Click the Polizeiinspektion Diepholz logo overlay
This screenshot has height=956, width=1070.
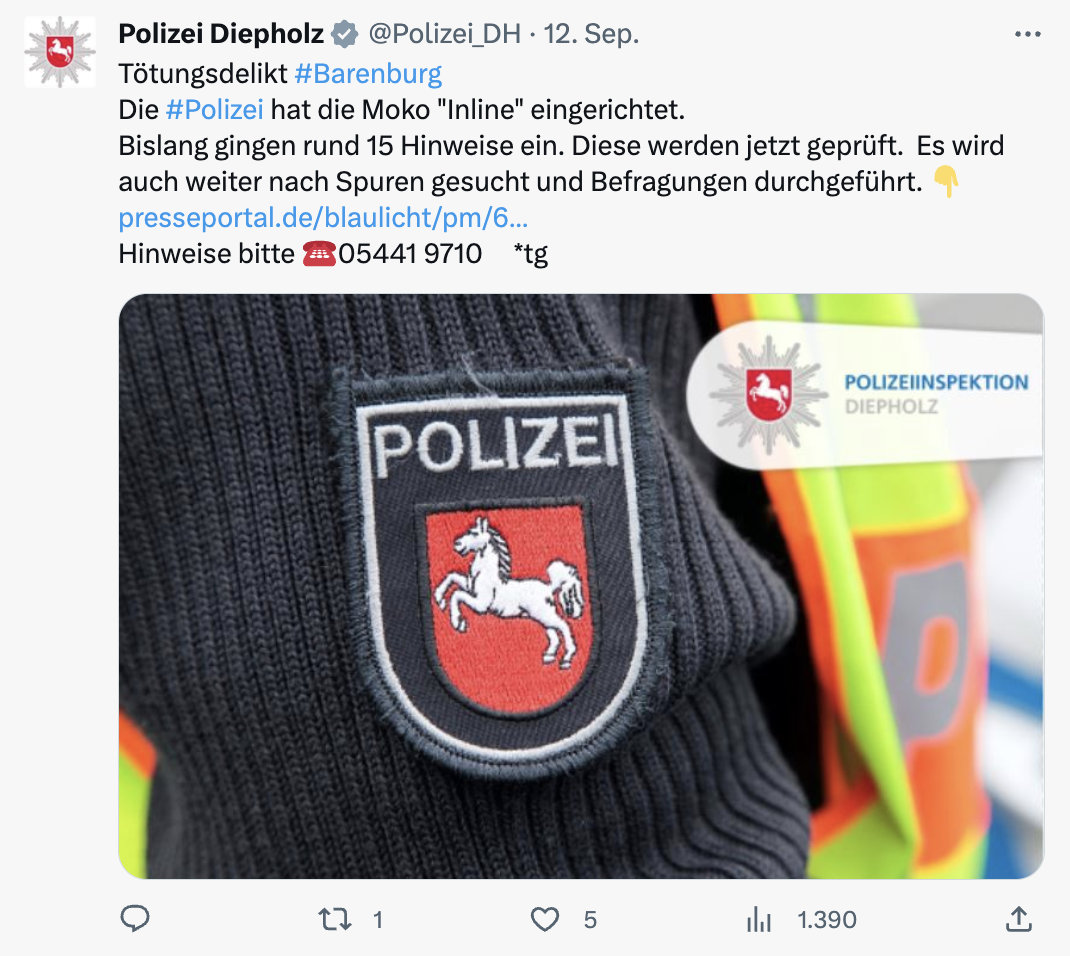coord(865,395)
